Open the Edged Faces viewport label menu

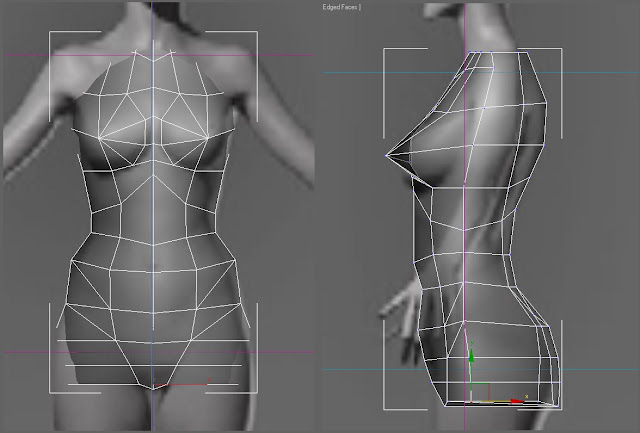(341, 7)
